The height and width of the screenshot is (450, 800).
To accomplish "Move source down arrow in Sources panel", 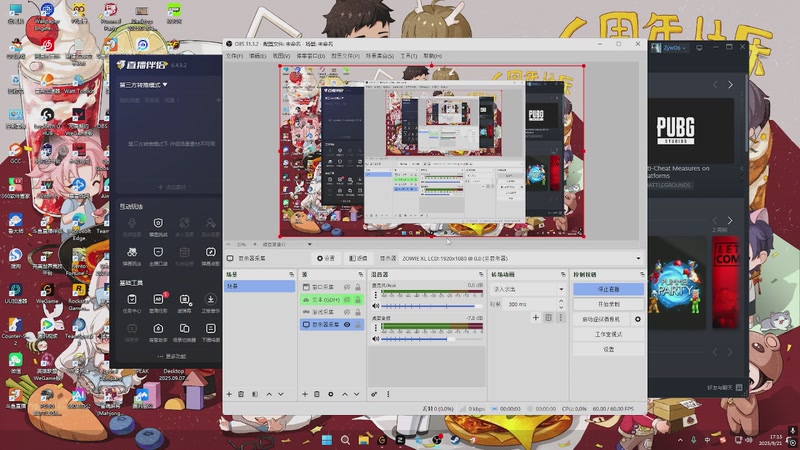I will point(357,394).
